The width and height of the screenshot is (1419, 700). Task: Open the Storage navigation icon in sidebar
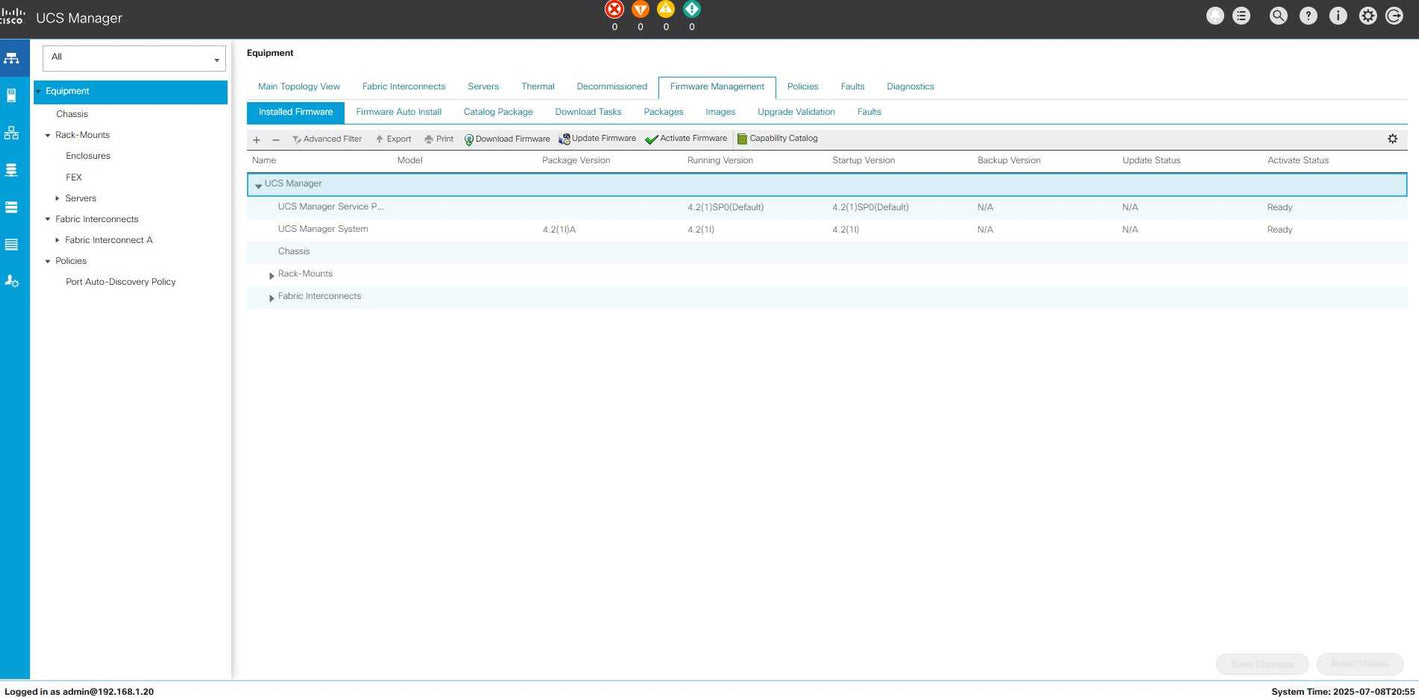(12, 244)
